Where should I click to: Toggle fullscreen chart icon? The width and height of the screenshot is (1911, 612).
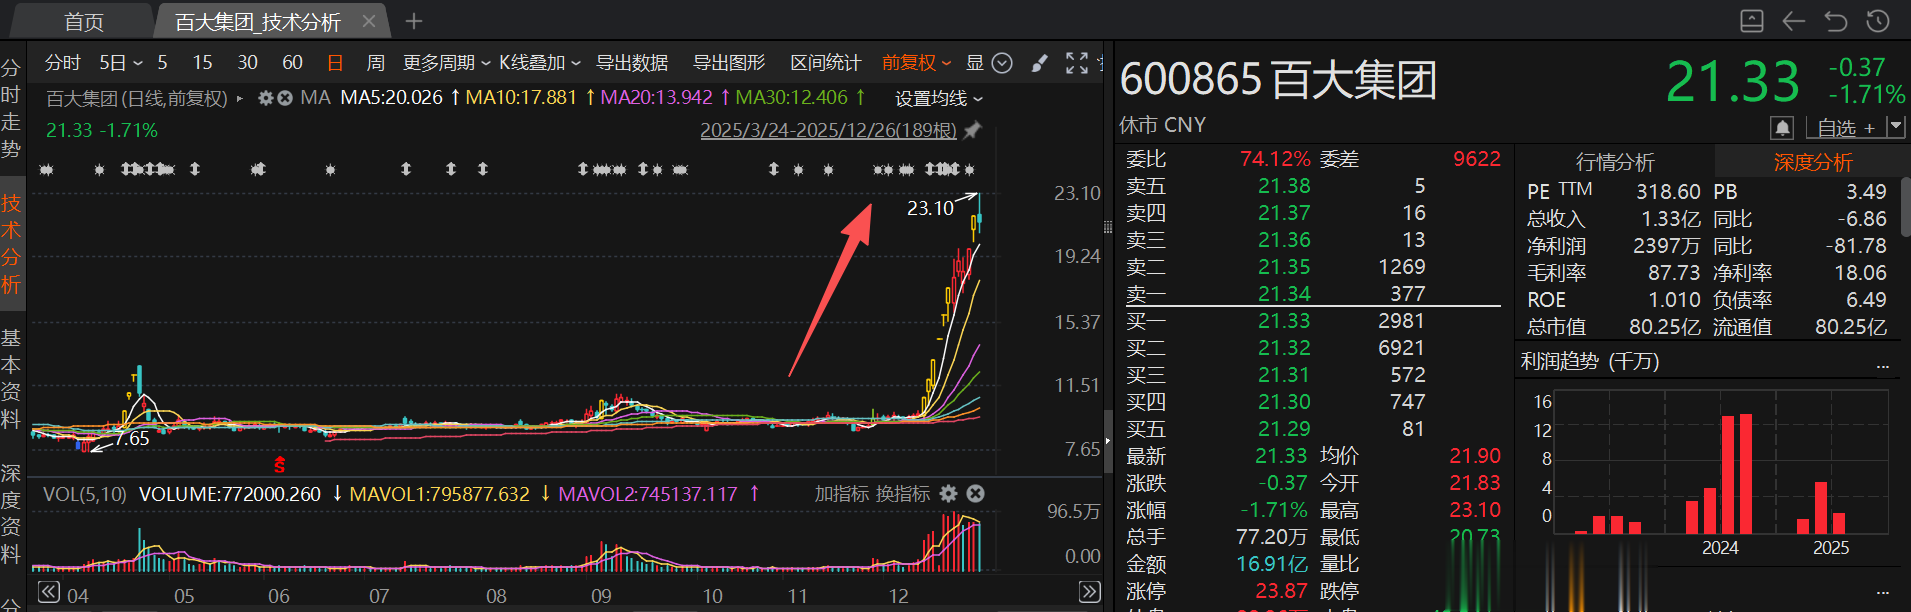coord(1077,63)
